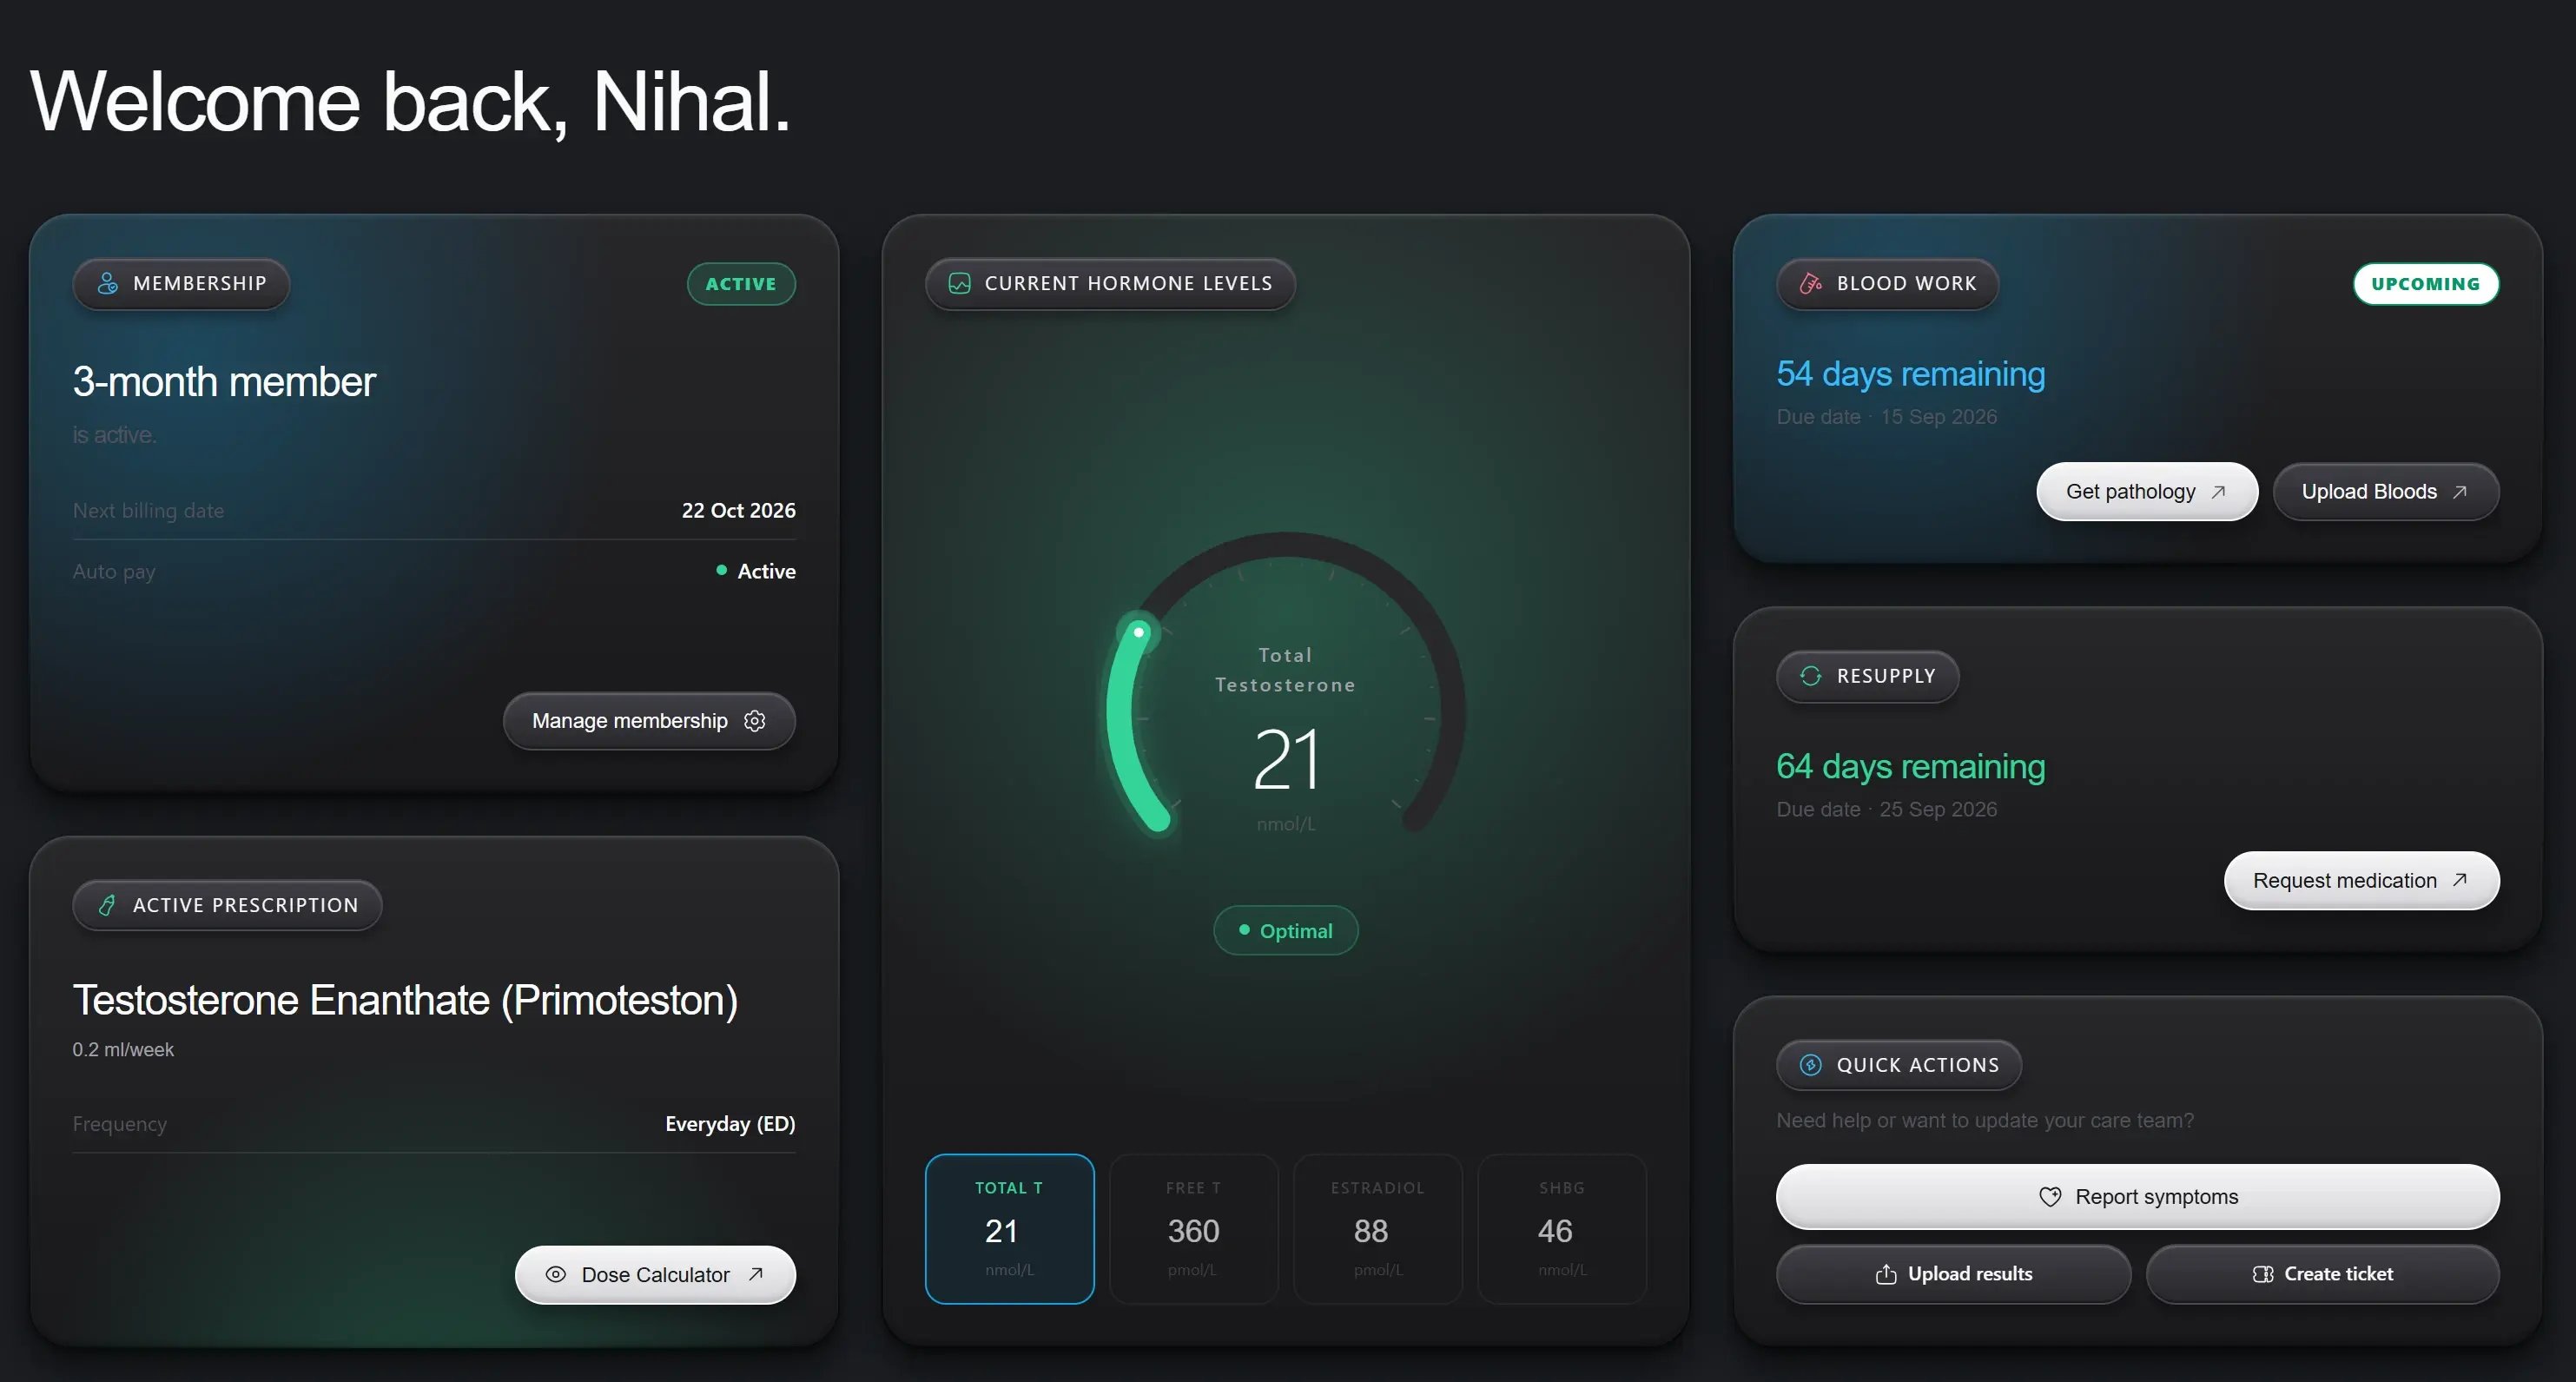
Task: Click 'Due date · 15 Sep 2026' text
Action: (x=1887, y=417)
